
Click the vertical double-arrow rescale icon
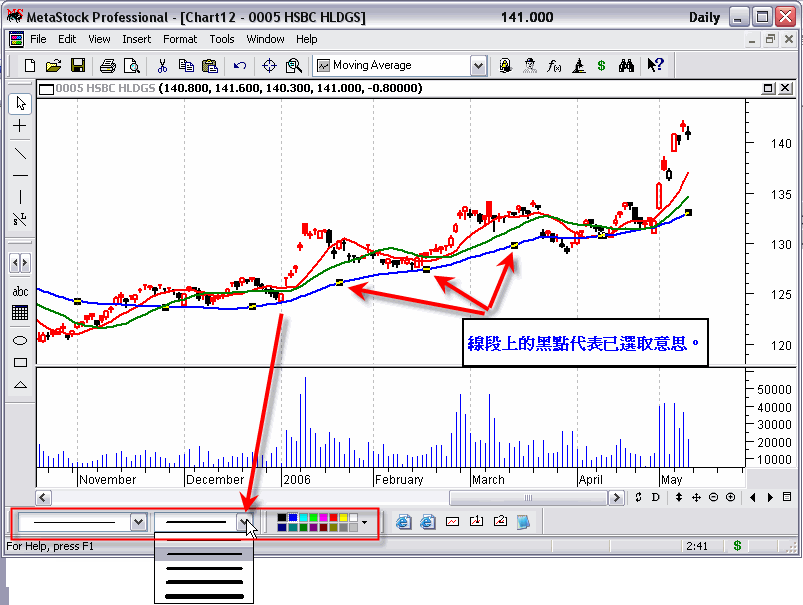pyautogui.click(x=679, y=497)
